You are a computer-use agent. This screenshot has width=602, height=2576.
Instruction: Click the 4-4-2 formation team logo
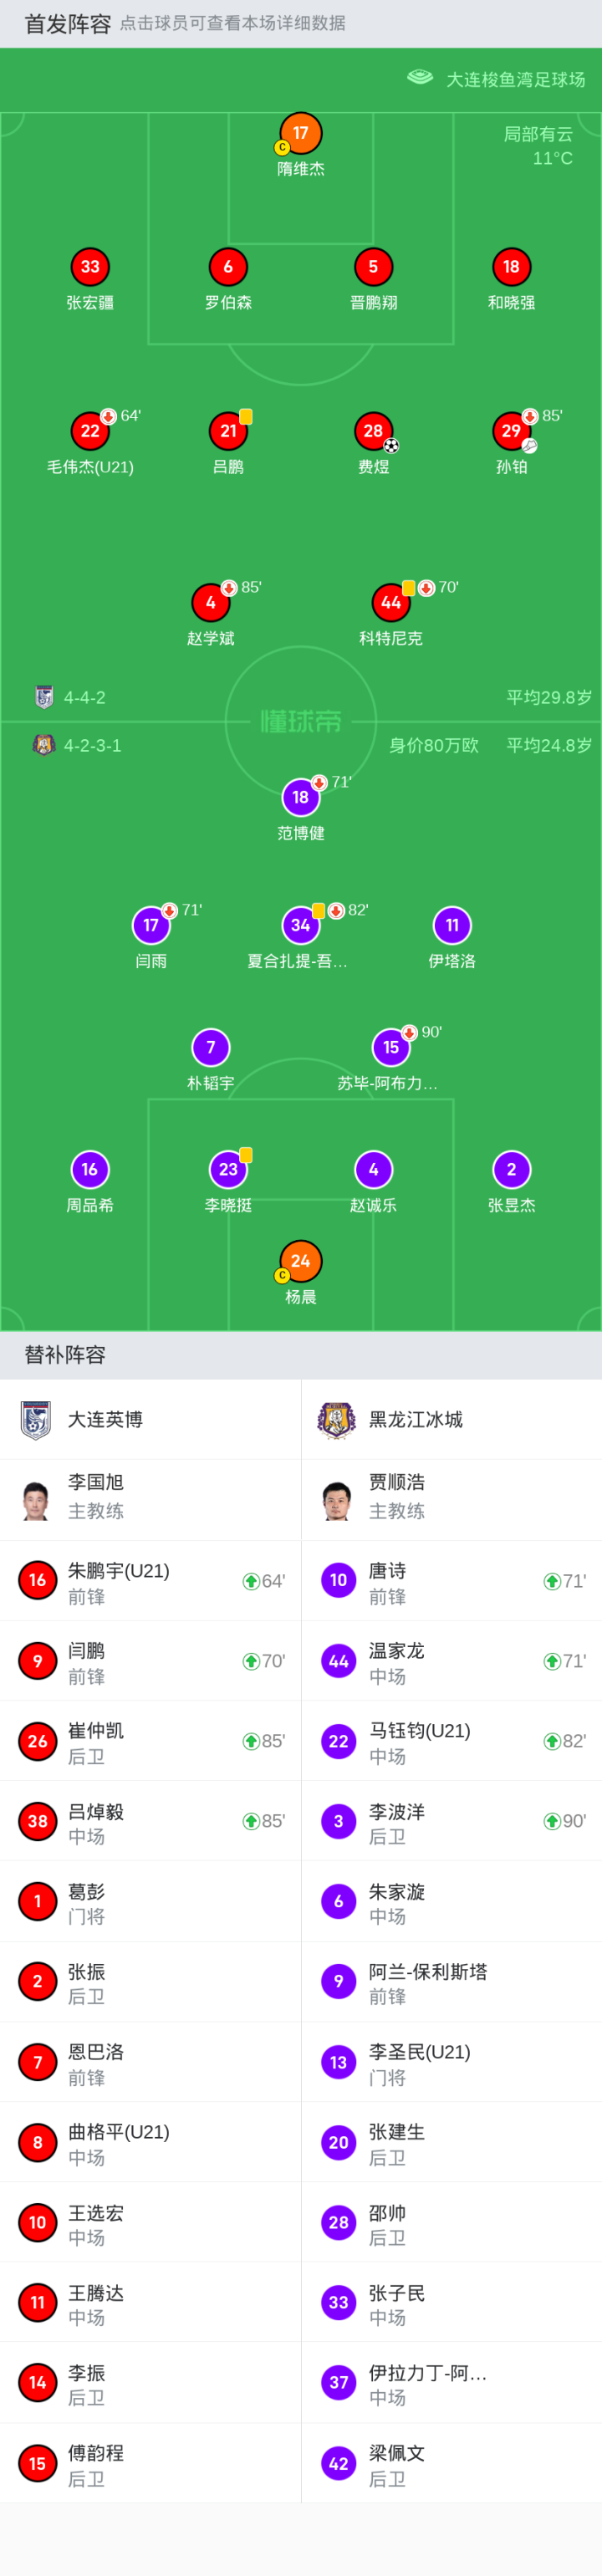coord(44,697)
